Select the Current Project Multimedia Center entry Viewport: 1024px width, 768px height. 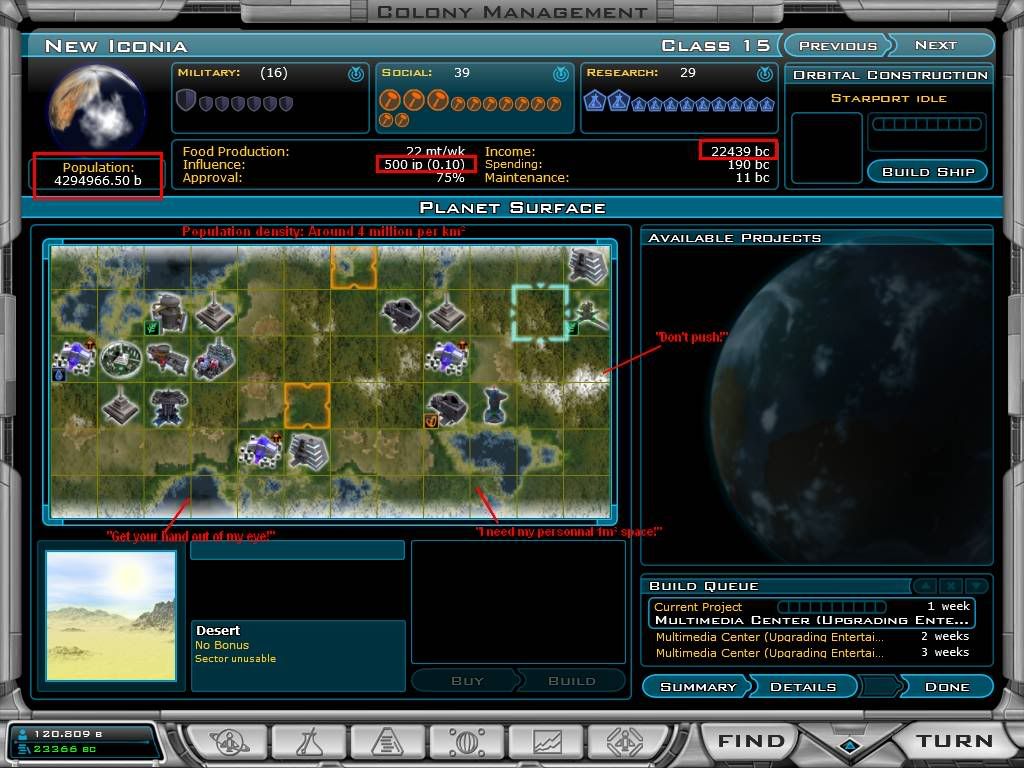tap(812, 613)
